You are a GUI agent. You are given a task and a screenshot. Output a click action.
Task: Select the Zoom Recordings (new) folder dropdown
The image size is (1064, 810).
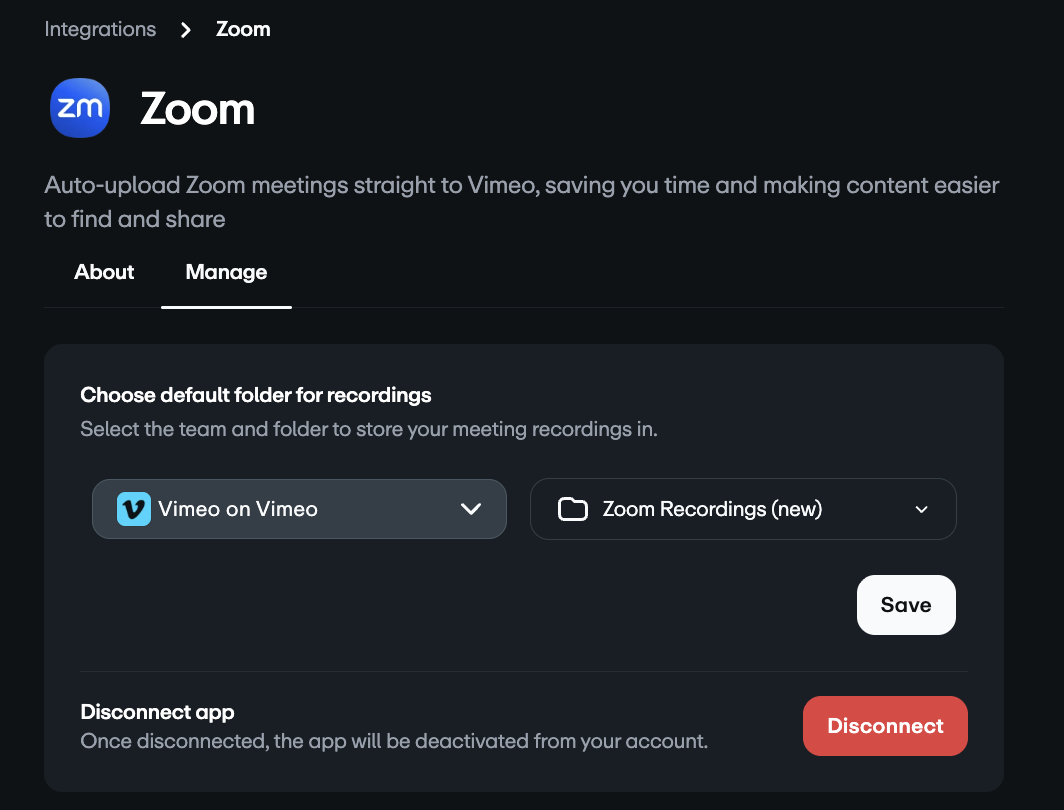pyautogui.click(x=742, y=509)
